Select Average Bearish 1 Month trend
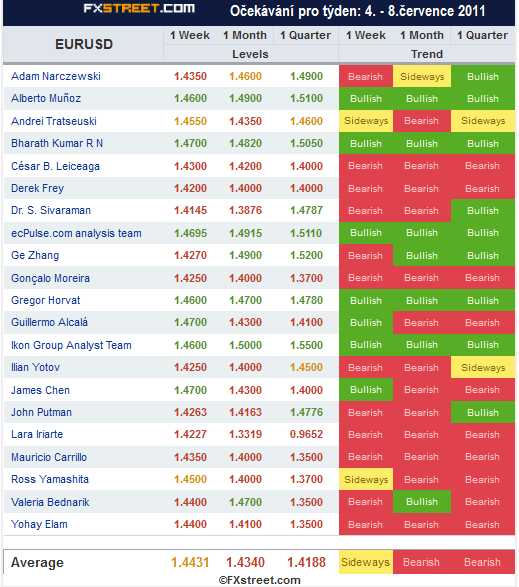Viewport: 519px width, 587px height. point(422,562)
